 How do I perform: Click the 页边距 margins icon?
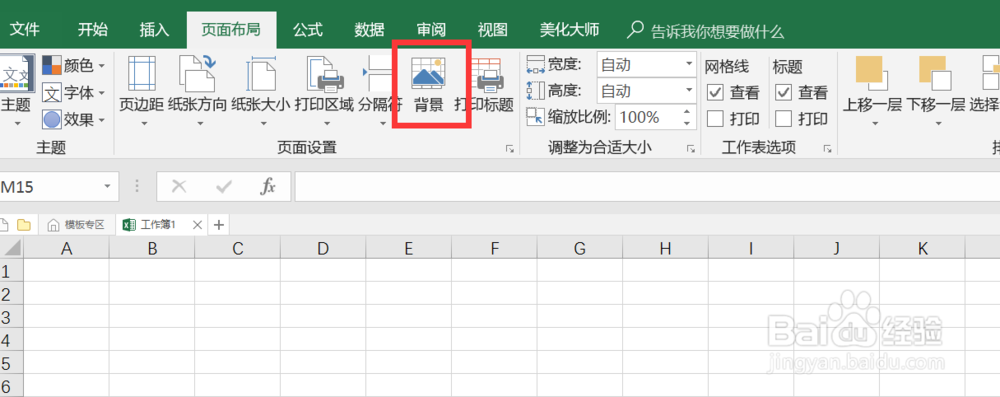pyautogui.click(x=142, y=74)
